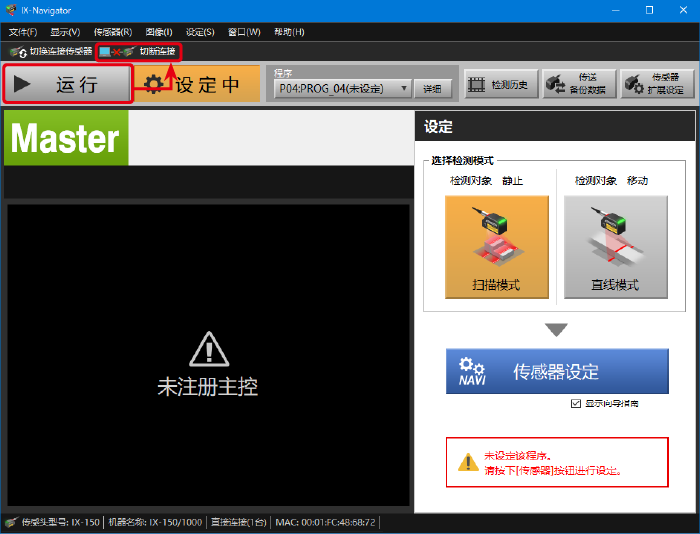
Task: Select 直线模式 line mode
Action: (x=614, y=246)
